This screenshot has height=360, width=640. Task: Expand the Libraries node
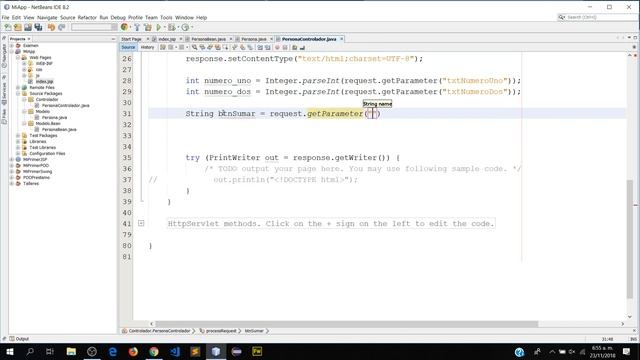tap(18, 141)
